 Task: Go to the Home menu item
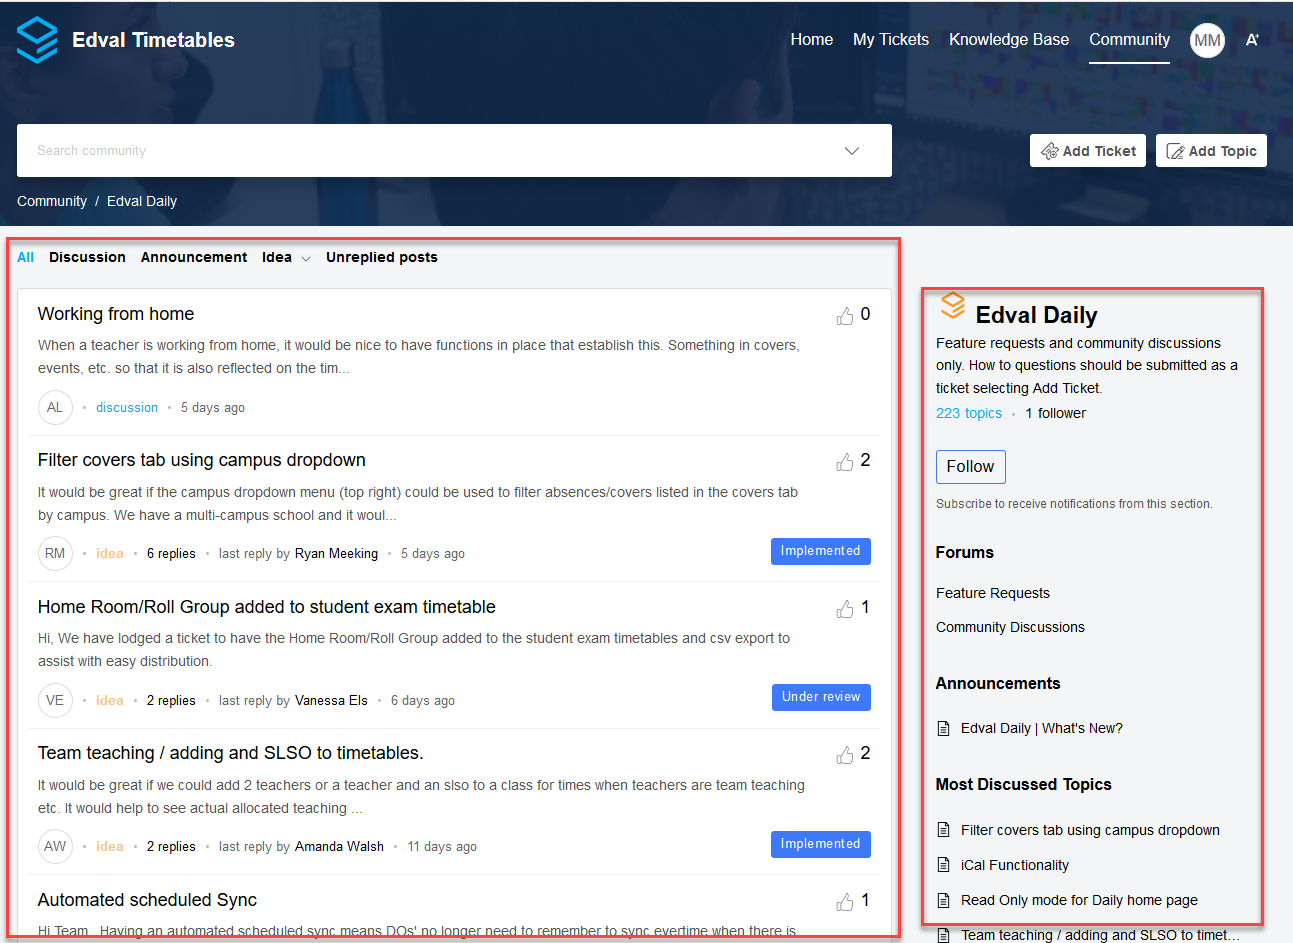pos(811,40)
